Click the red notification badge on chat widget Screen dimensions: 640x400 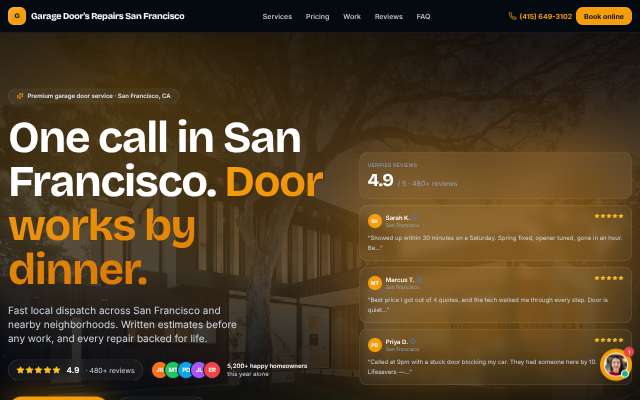click(629, 351)
